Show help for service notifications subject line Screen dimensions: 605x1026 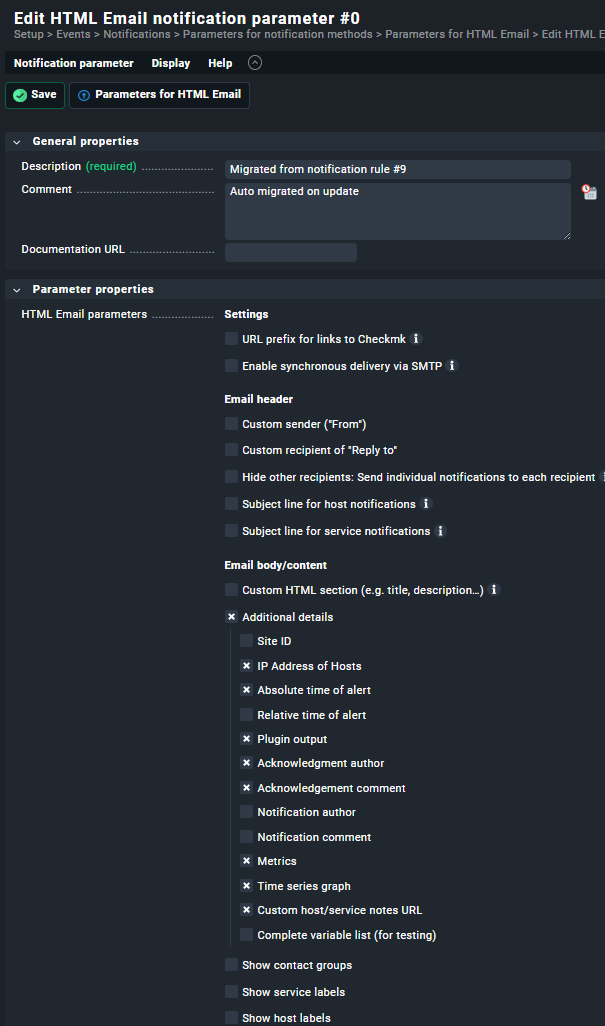click(x=440, y=531)
